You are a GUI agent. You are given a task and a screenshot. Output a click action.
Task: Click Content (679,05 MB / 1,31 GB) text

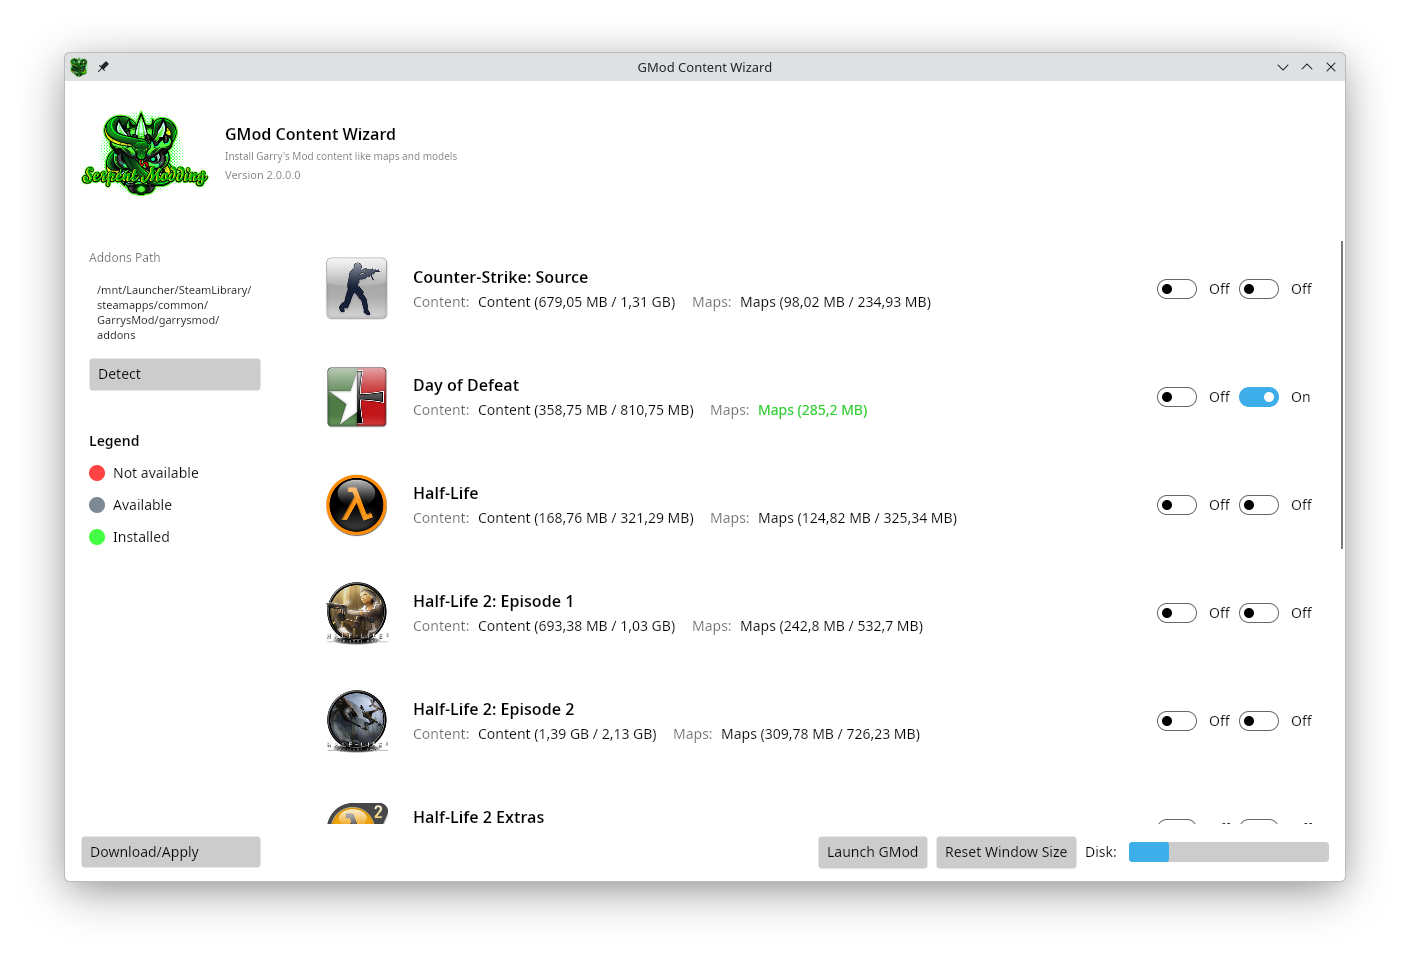[x=577, y=302]
